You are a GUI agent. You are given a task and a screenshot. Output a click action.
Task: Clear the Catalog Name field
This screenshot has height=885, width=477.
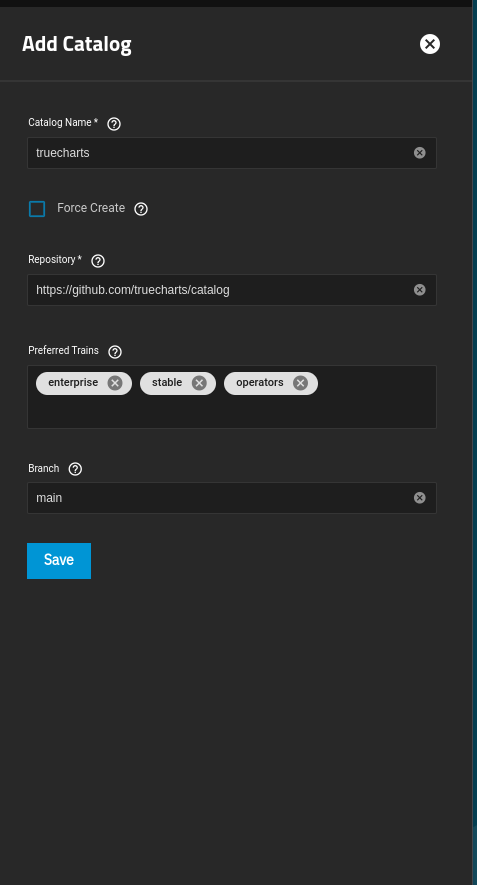pyautogui.click(x=419, y=153)
